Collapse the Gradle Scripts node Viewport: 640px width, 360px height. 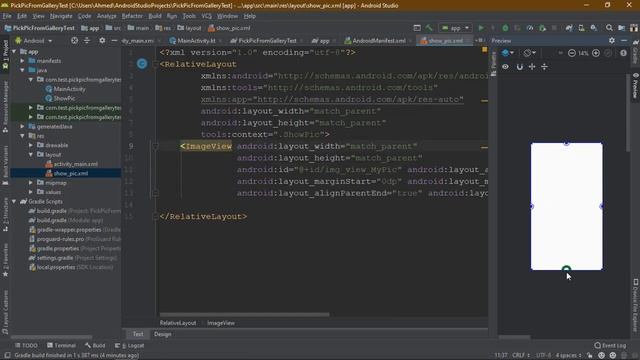pyautogui.click(x=14, y=202)
